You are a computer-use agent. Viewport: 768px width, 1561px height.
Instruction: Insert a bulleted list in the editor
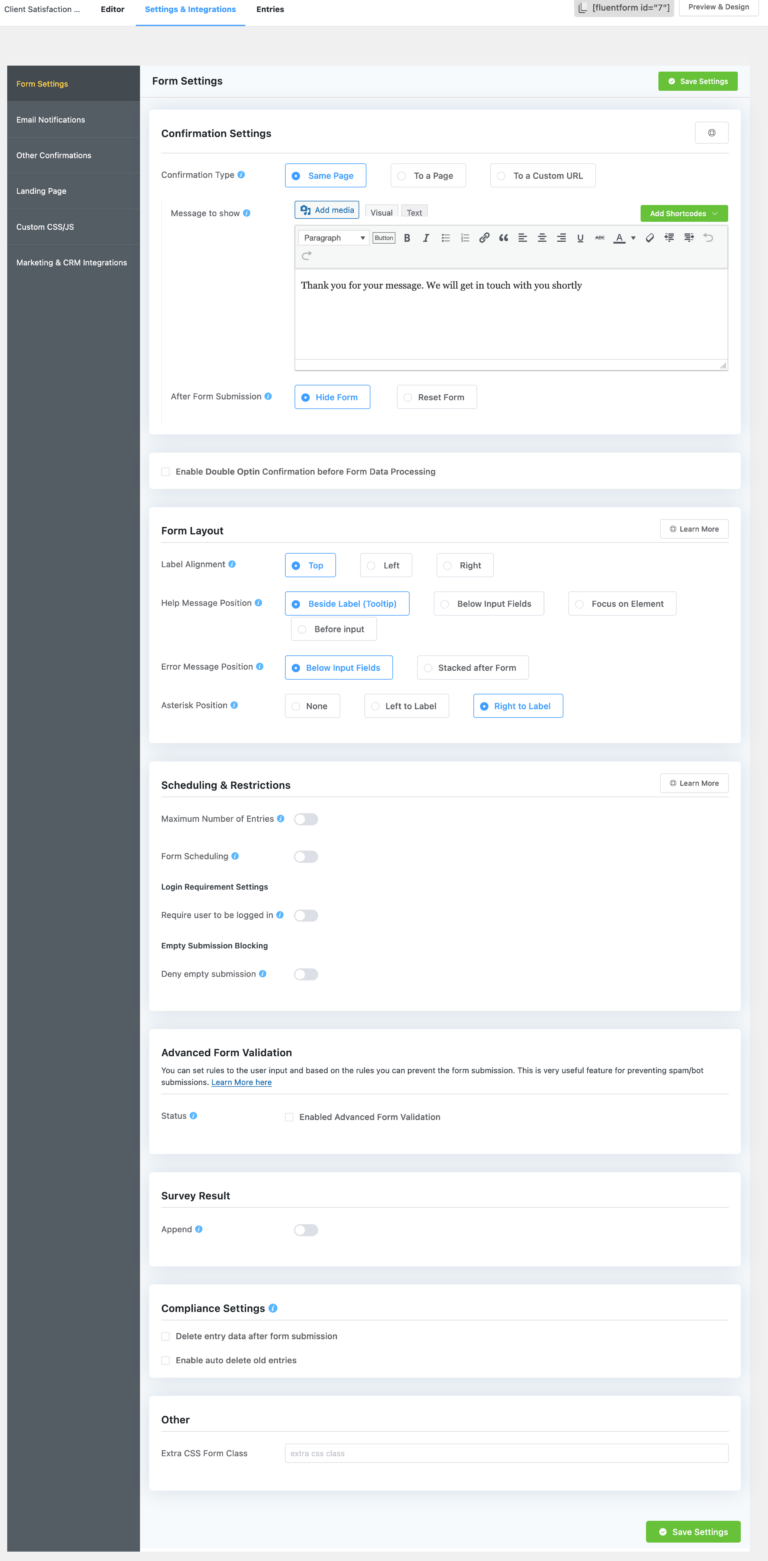[x=445, y=237]
